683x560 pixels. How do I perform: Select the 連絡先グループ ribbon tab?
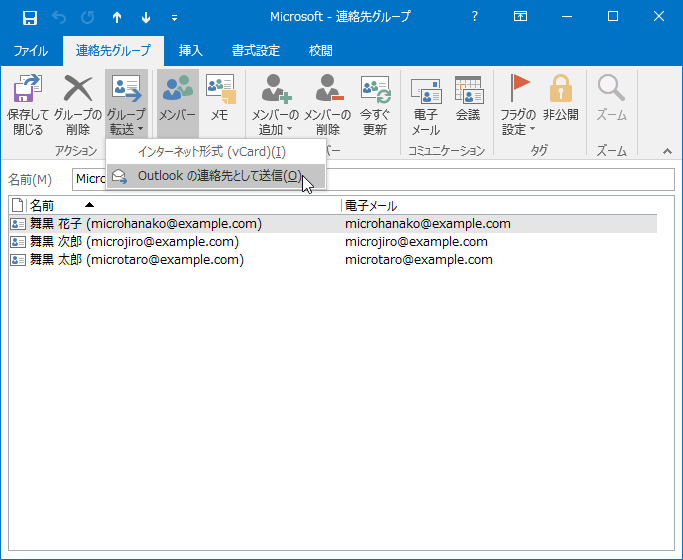point(113,51)
